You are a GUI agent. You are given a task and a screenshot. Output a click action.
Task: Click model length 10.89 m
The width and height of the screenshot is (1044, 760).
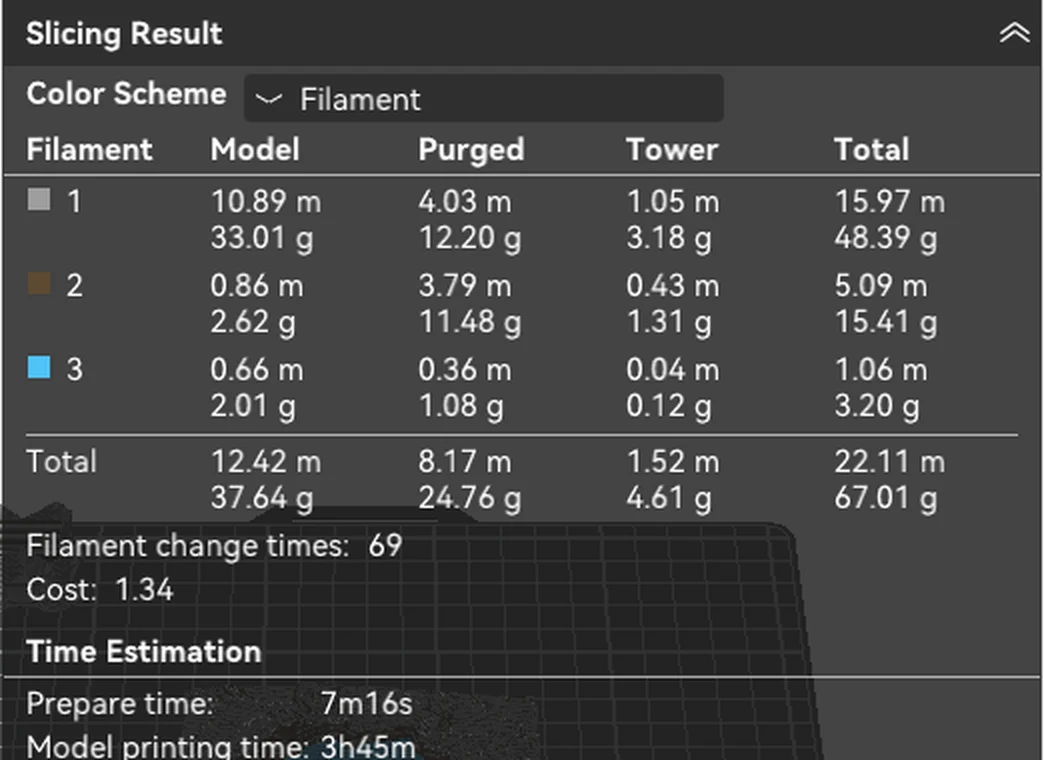coord(266,201)
